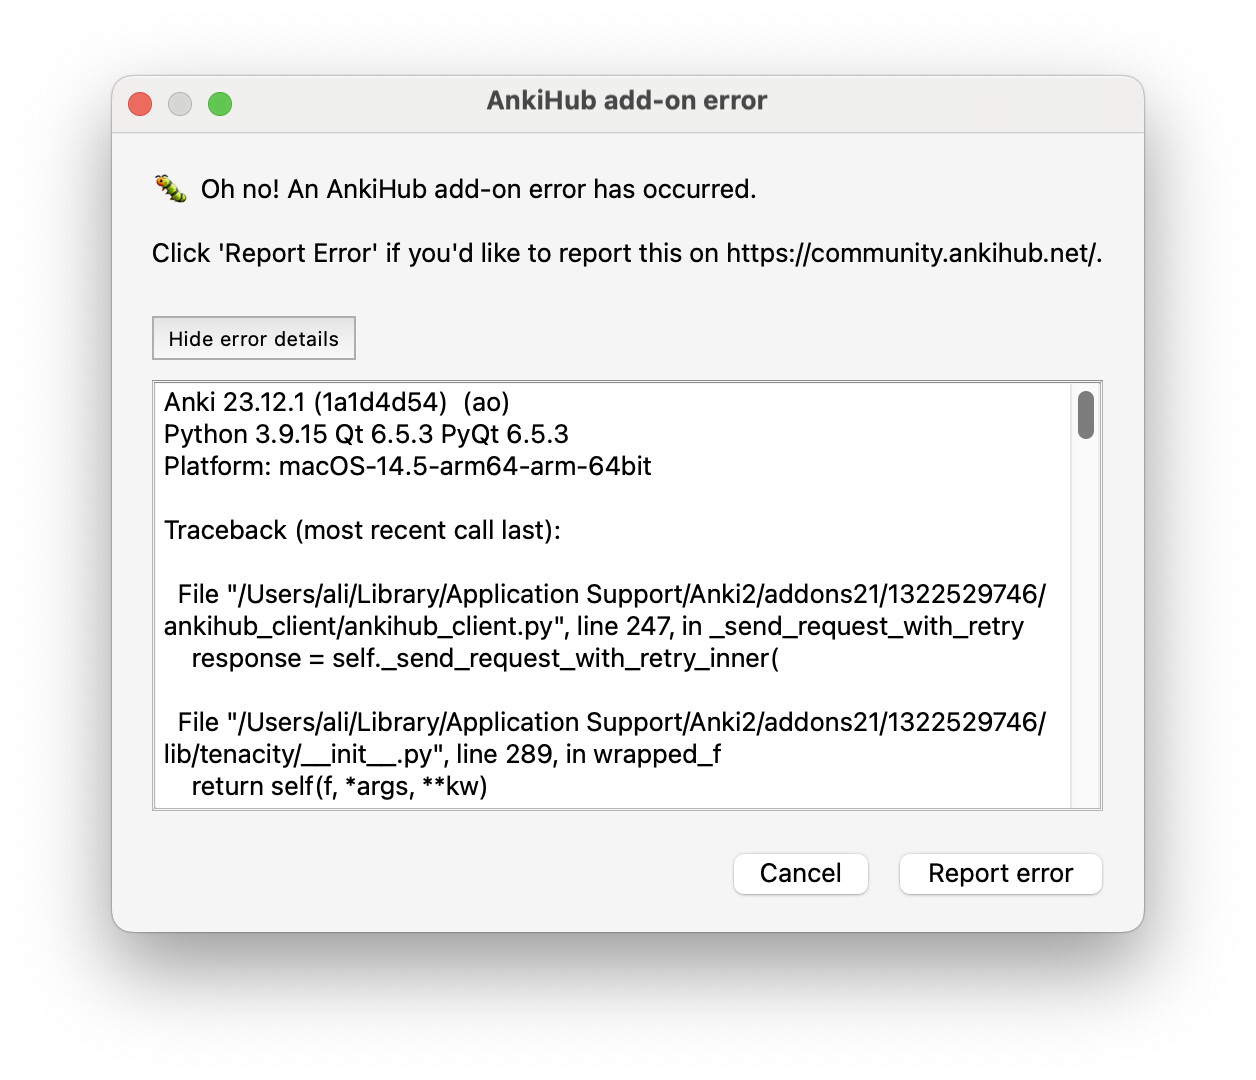Click the scrollbar track below the thumb
This screenshot has height=1080, width=1256.
click(1085, 620)
